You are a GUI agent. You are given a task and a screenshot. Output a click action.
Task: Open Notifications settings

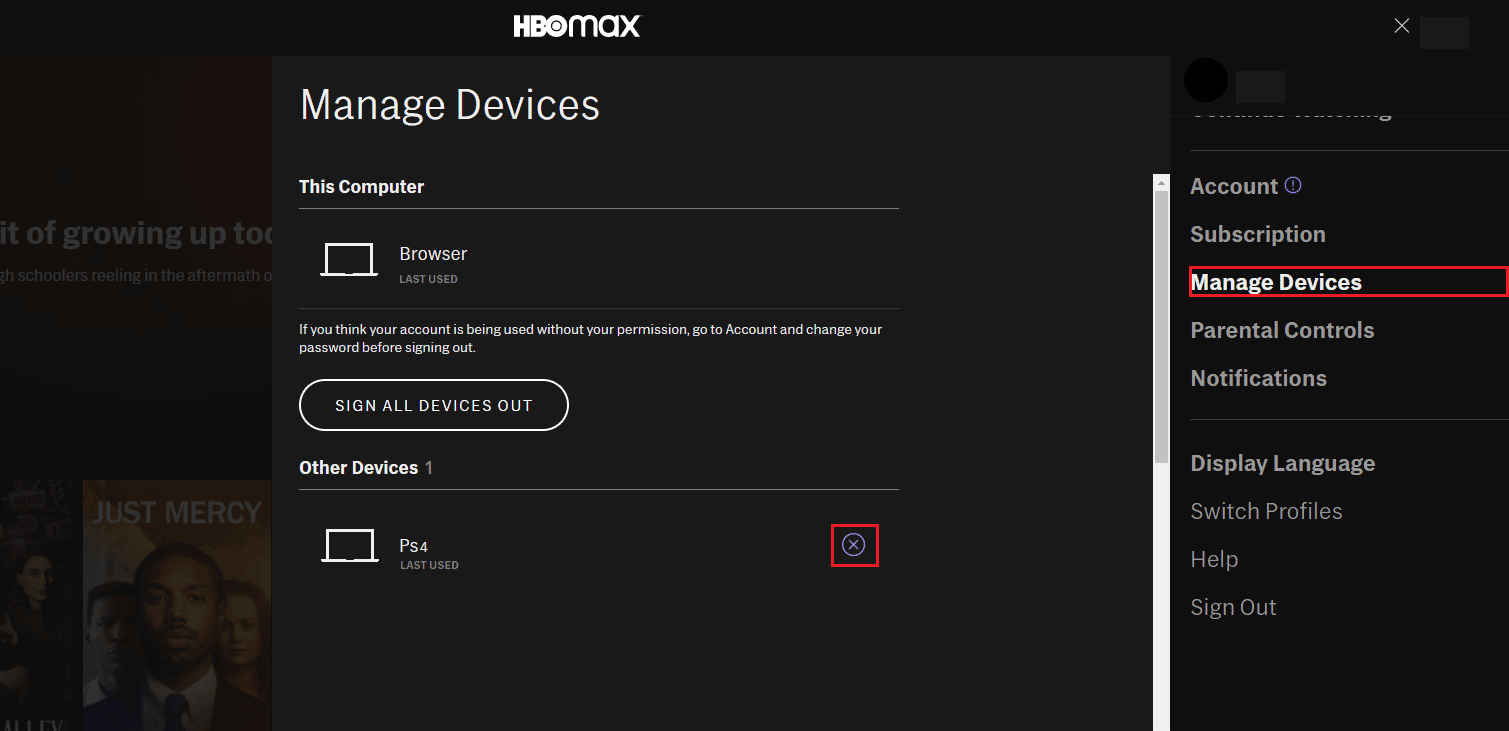(x=1259, y=378)
